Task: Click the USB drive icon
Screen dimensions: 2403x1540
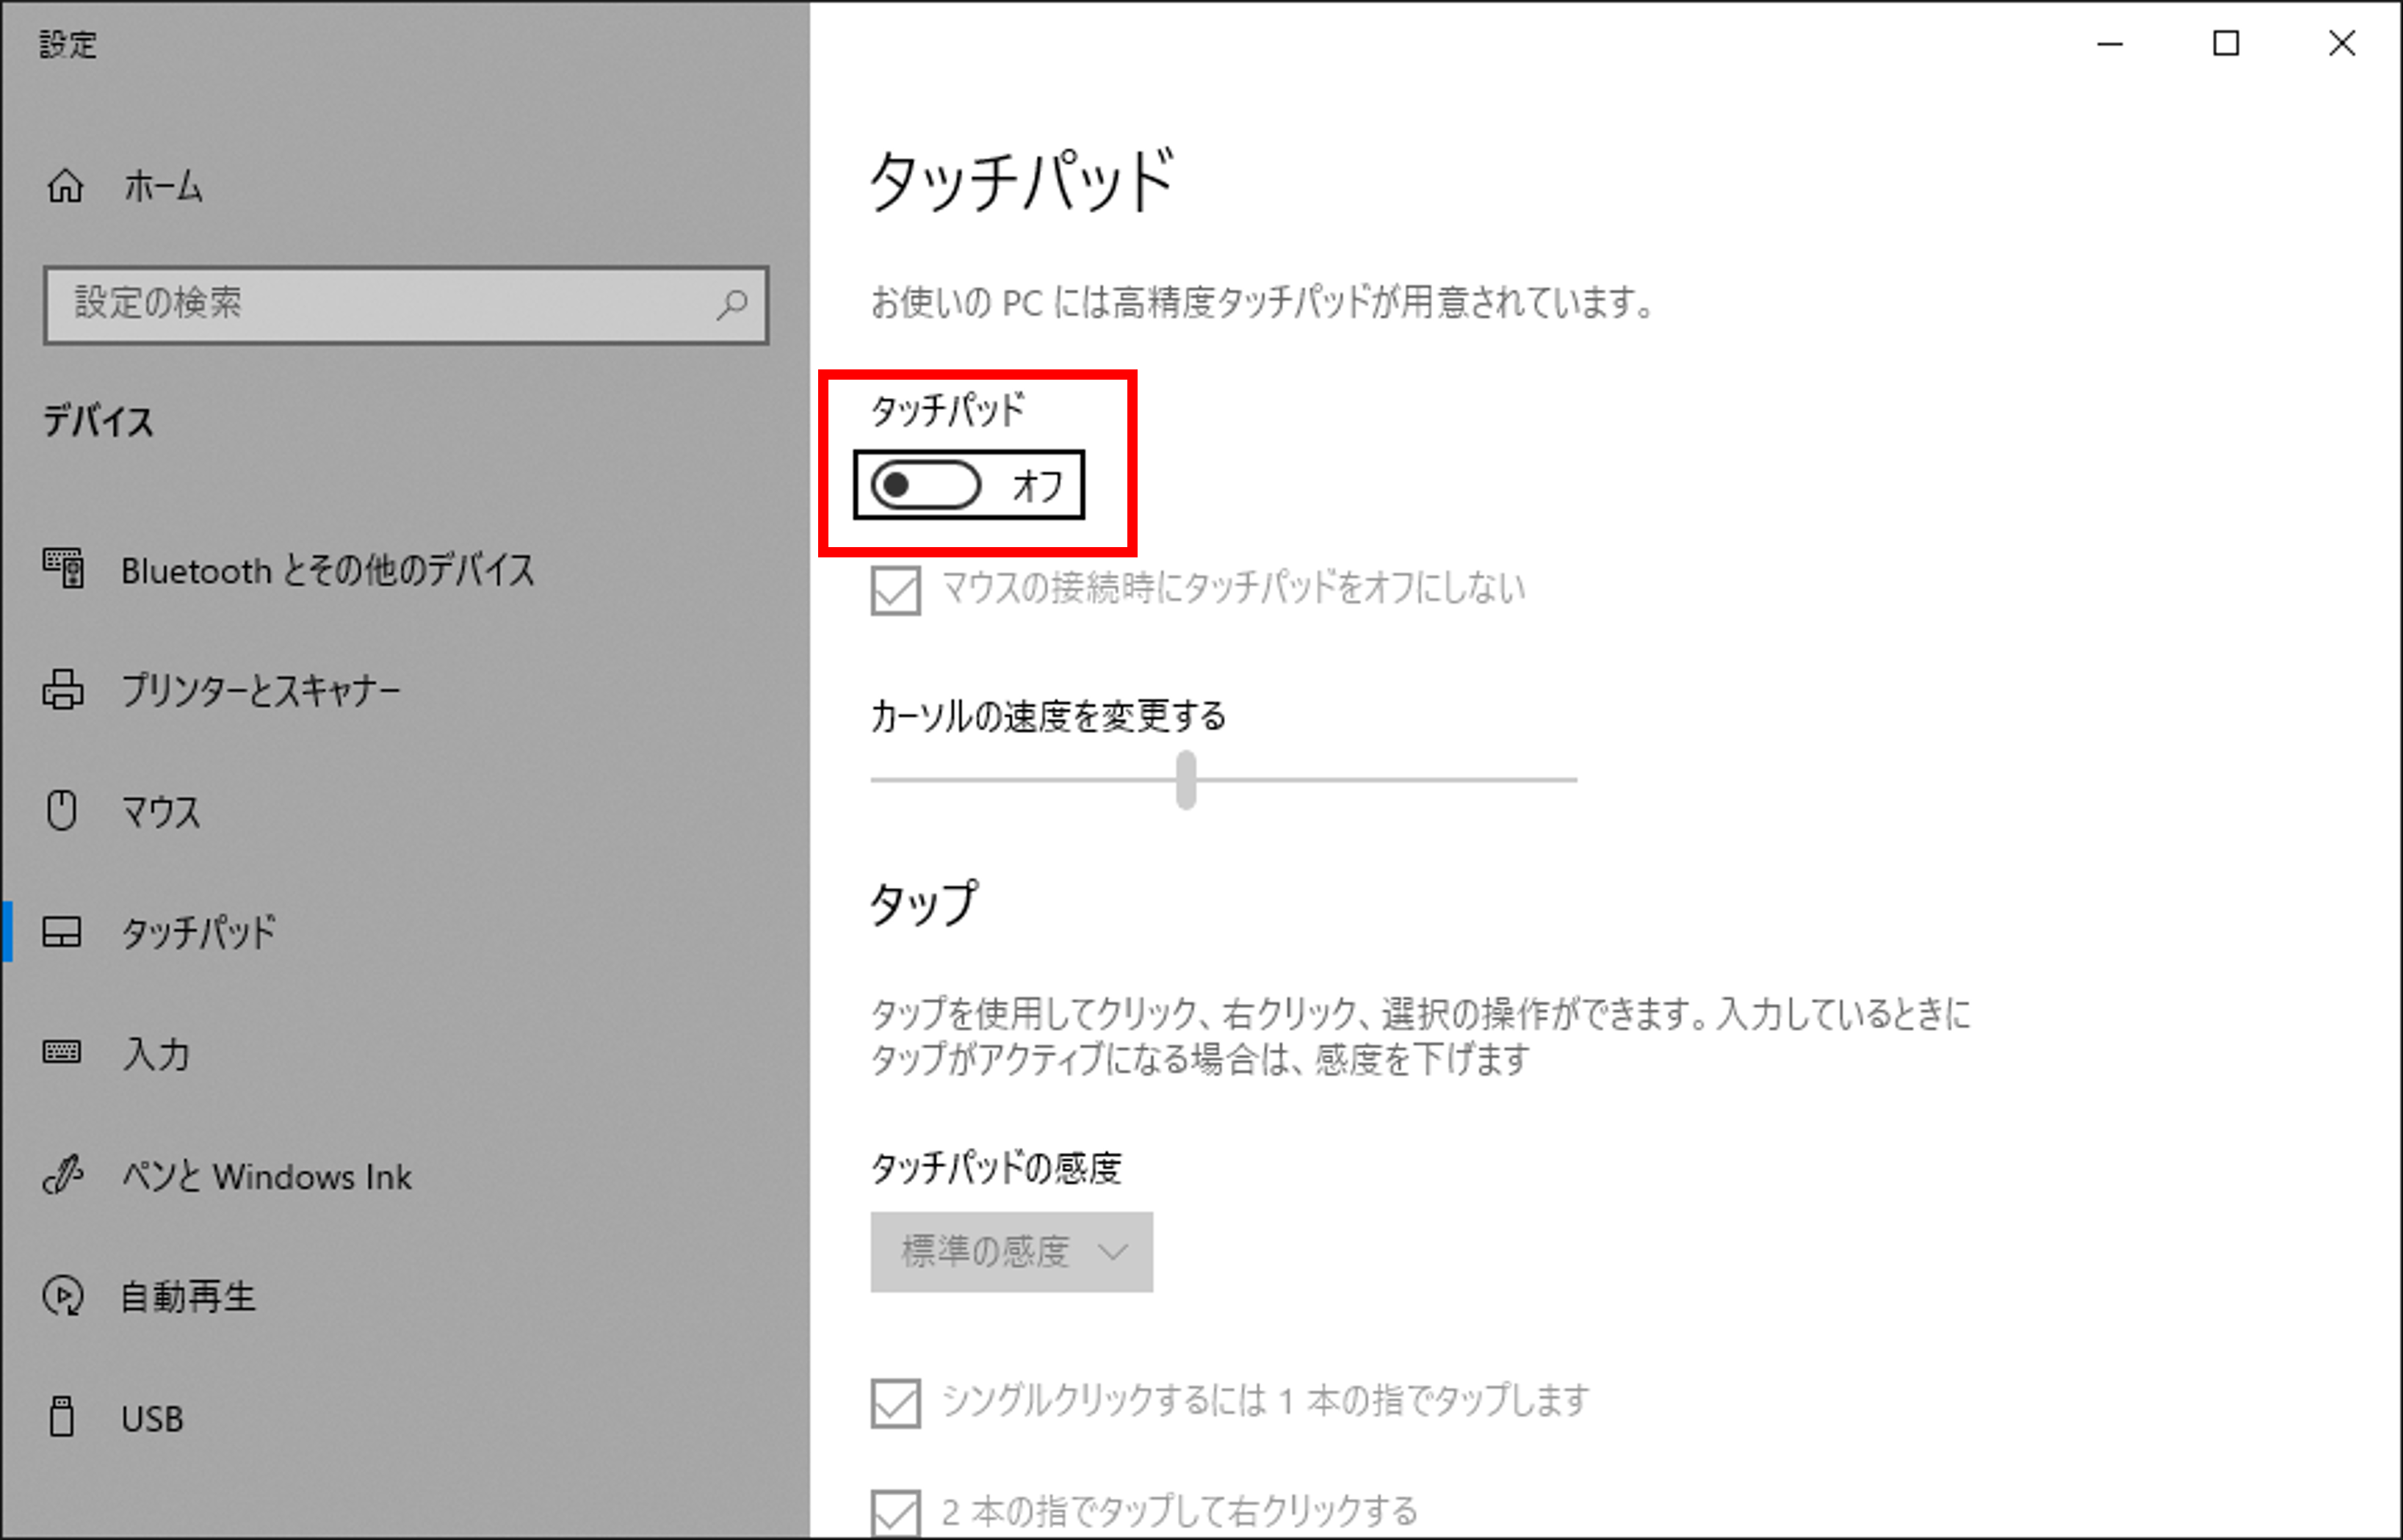Action: tap(62, 1417)
